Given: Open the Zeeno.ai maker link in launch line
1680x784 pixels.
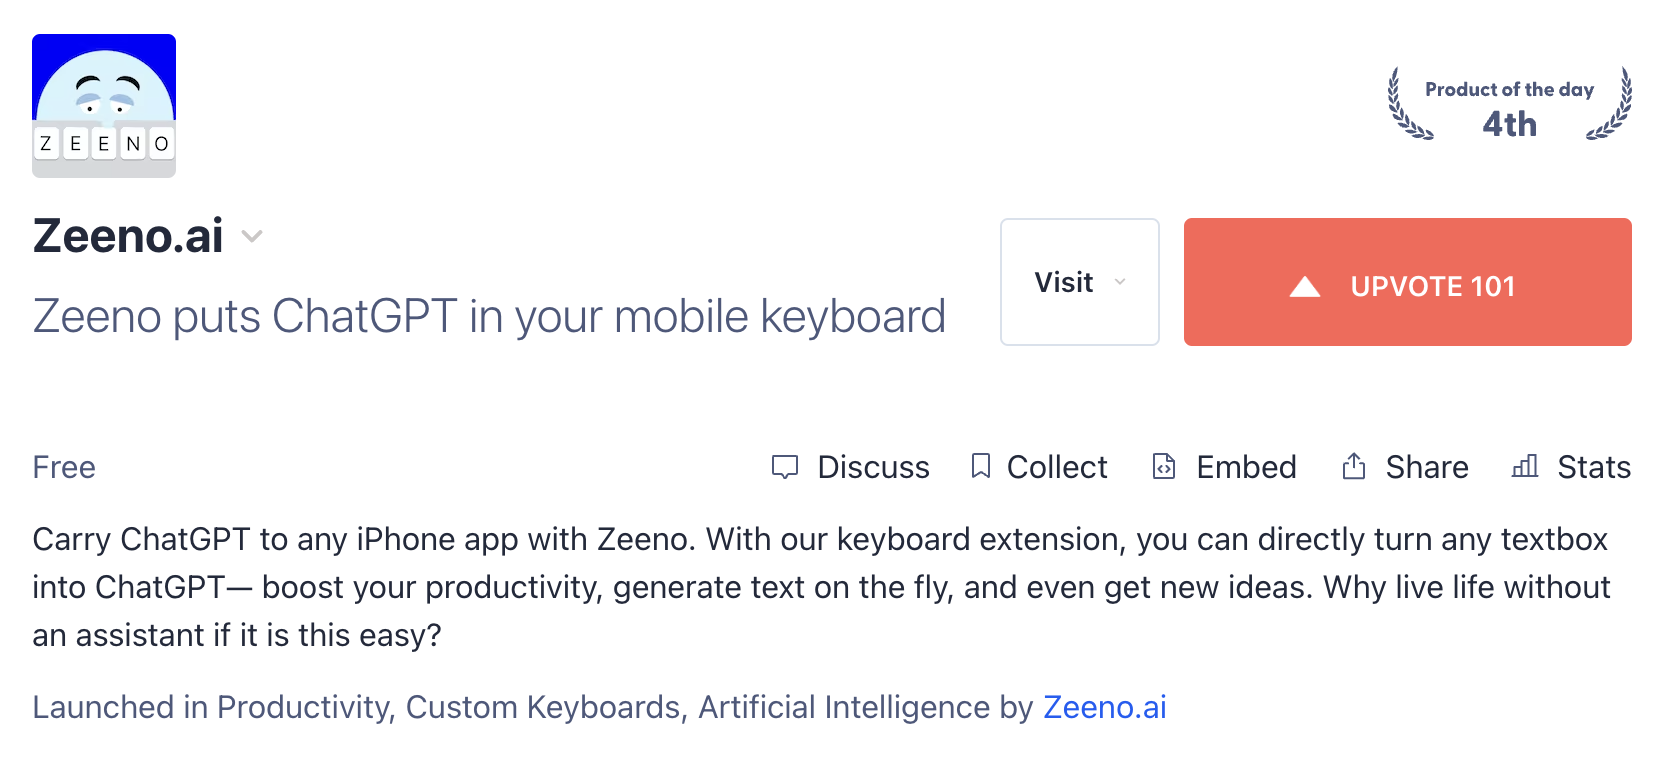Looking at the screenshot, I should click(x=1105, y=707).
